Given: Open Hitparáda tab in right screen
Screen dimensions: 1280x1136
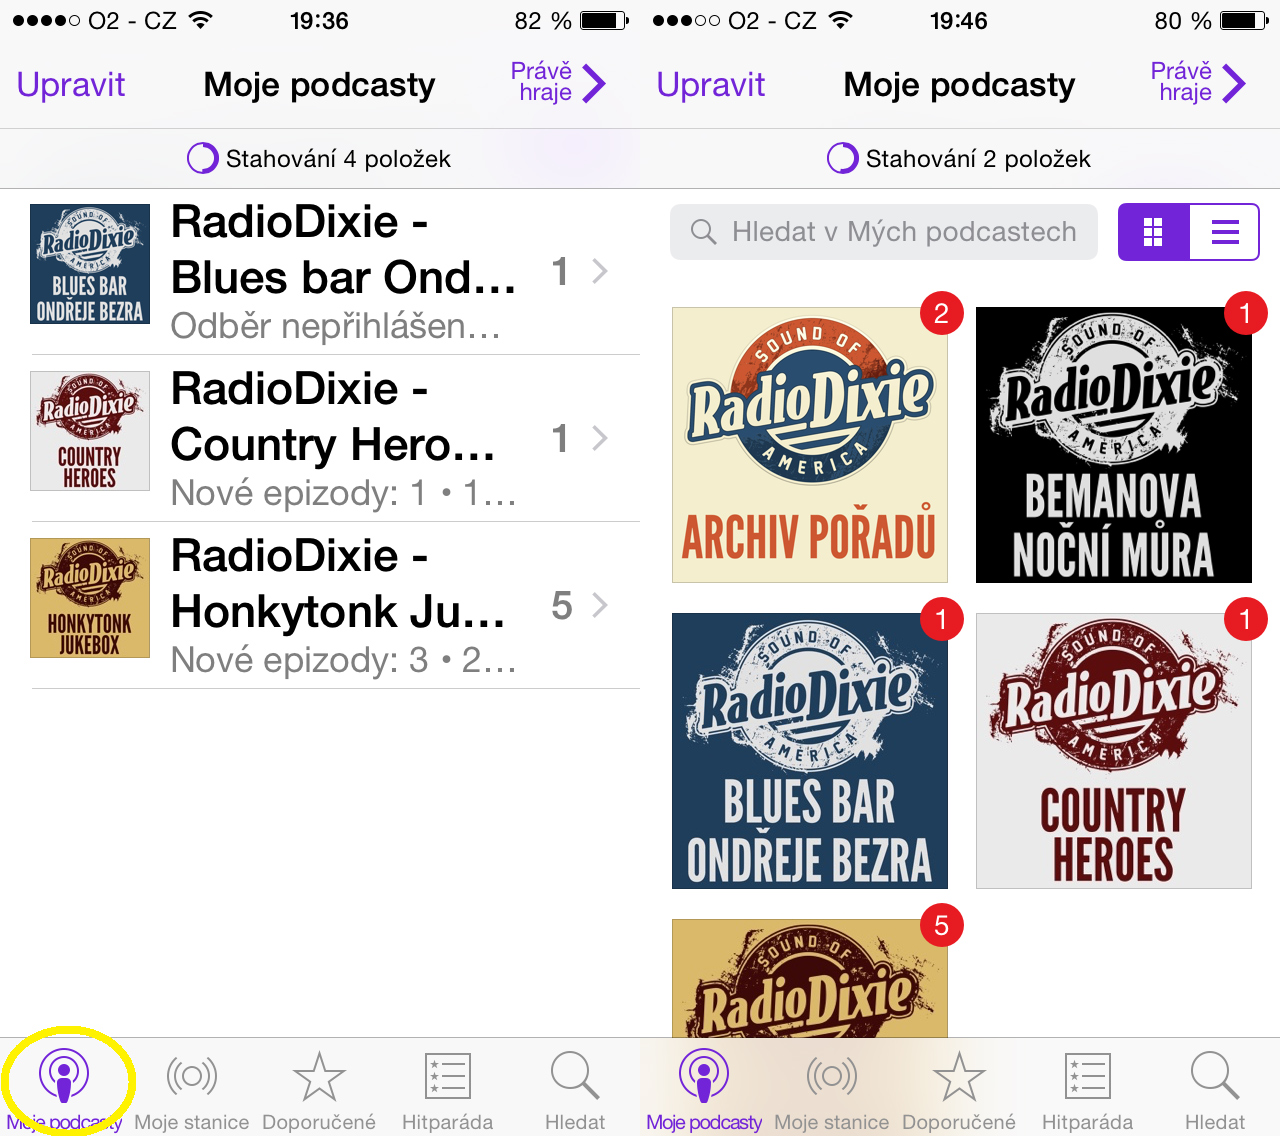Looking at the screenshot, I should coord(1087,1092).
